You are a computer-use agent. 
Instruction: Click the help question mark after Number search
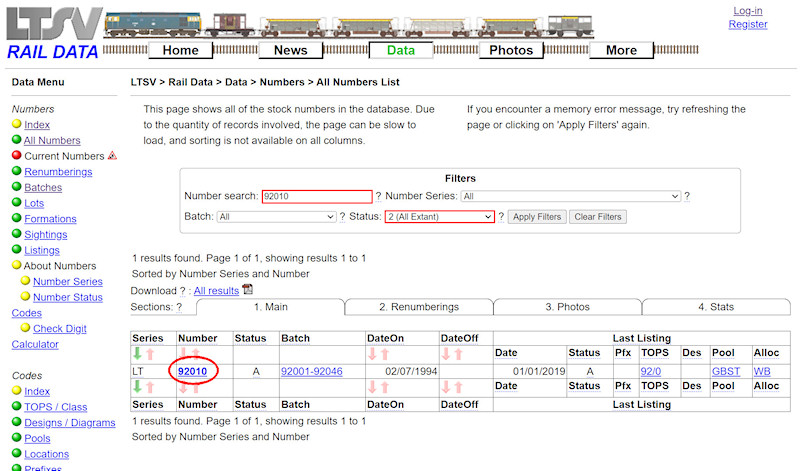pos(379,197)
